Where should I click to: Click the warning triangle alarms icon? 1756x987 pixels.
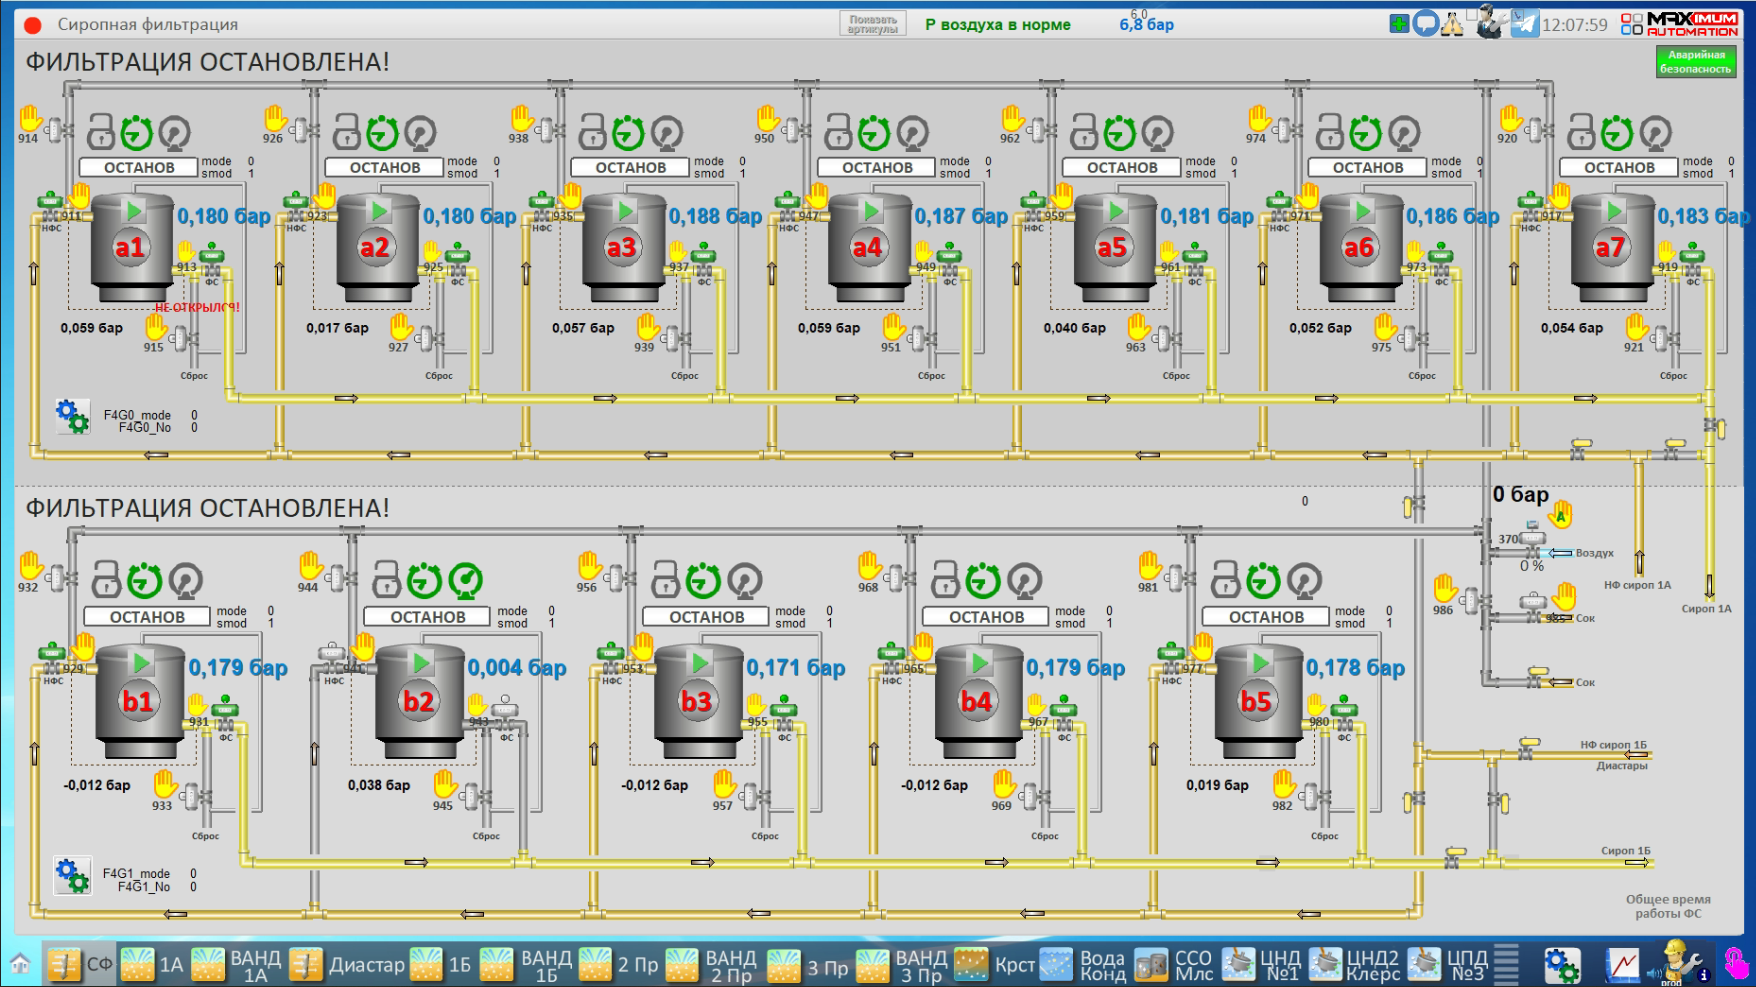point(1452,24)
